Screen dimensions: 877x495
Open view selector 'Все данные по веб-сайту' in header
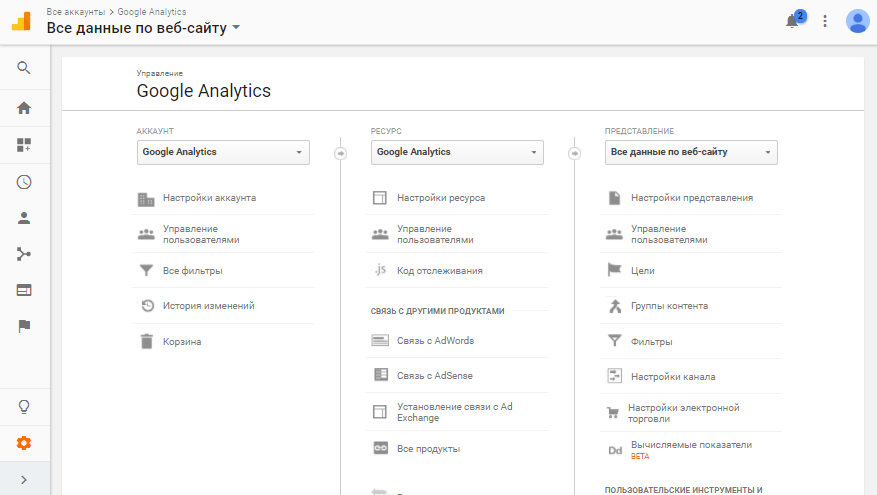[x=143, y=27]
